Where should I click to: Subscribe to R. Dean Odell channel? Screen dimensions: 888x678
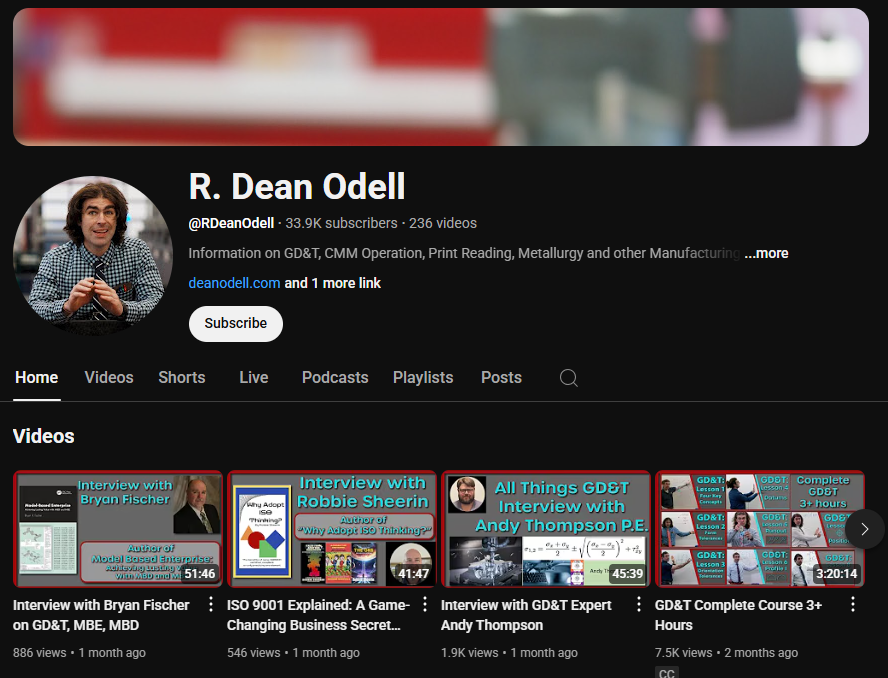click(236, 323)
